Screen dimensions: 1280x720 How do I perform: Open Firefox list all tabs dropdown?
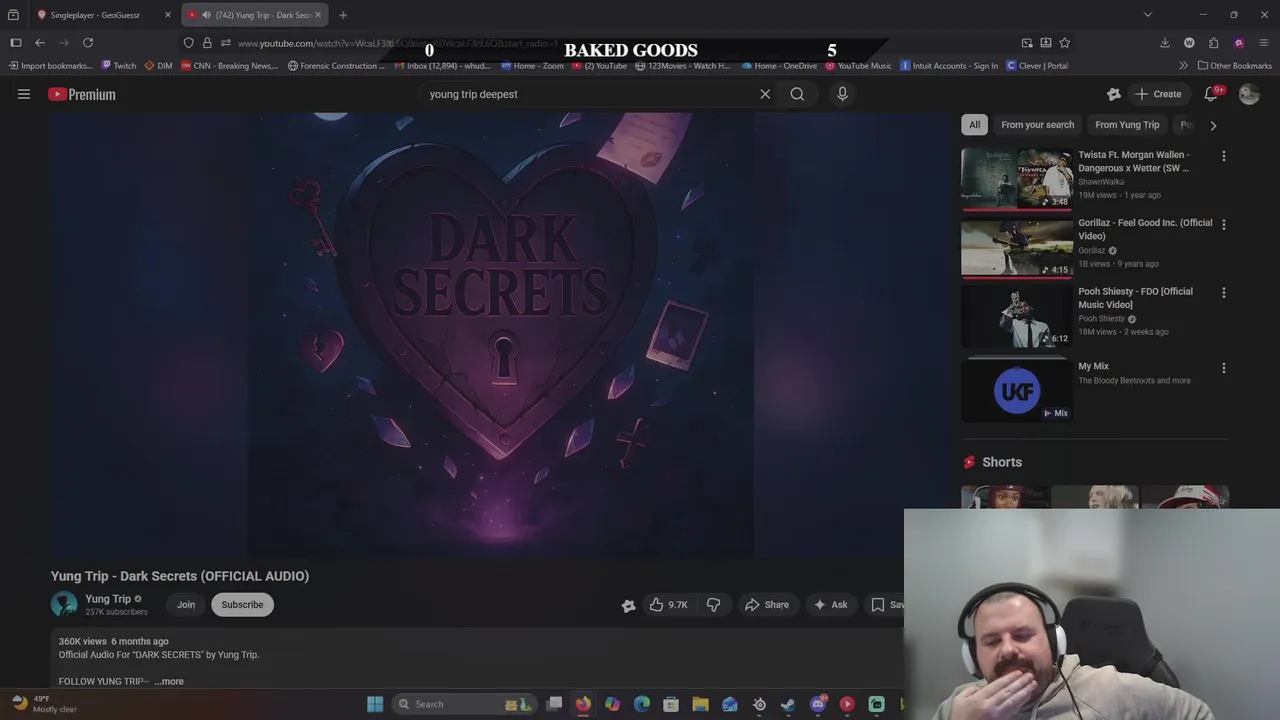[x=1147, y=15]
